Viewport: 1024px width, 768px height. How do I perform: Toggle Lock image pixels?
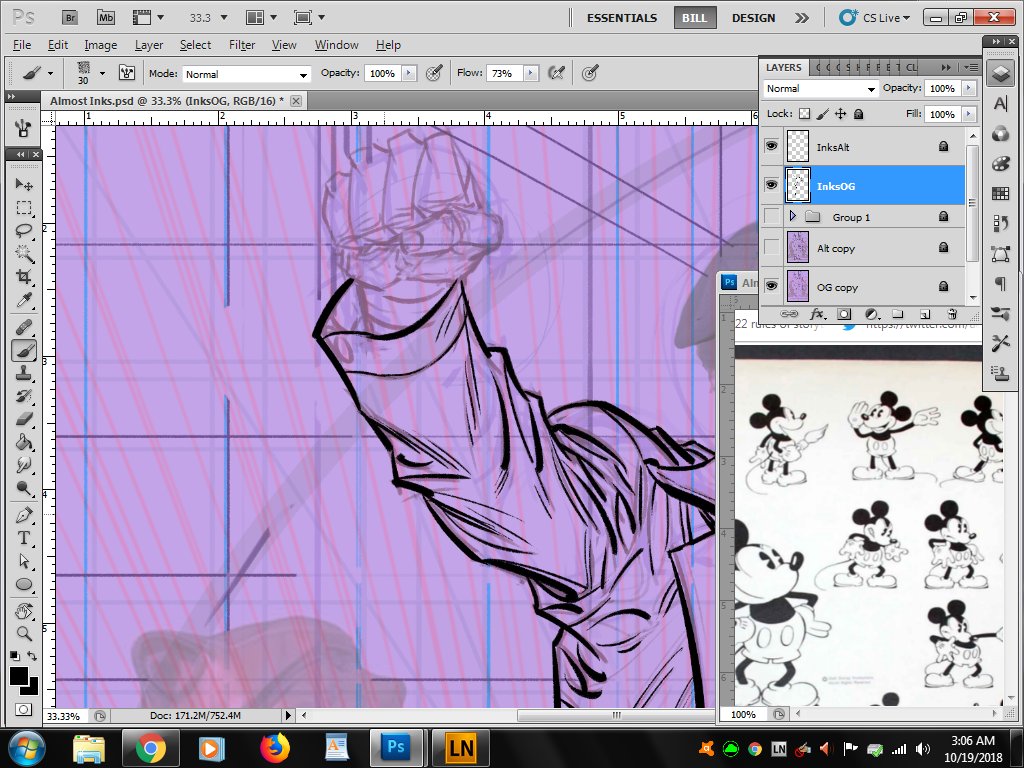pyautogui.click(x=823, y=114)
